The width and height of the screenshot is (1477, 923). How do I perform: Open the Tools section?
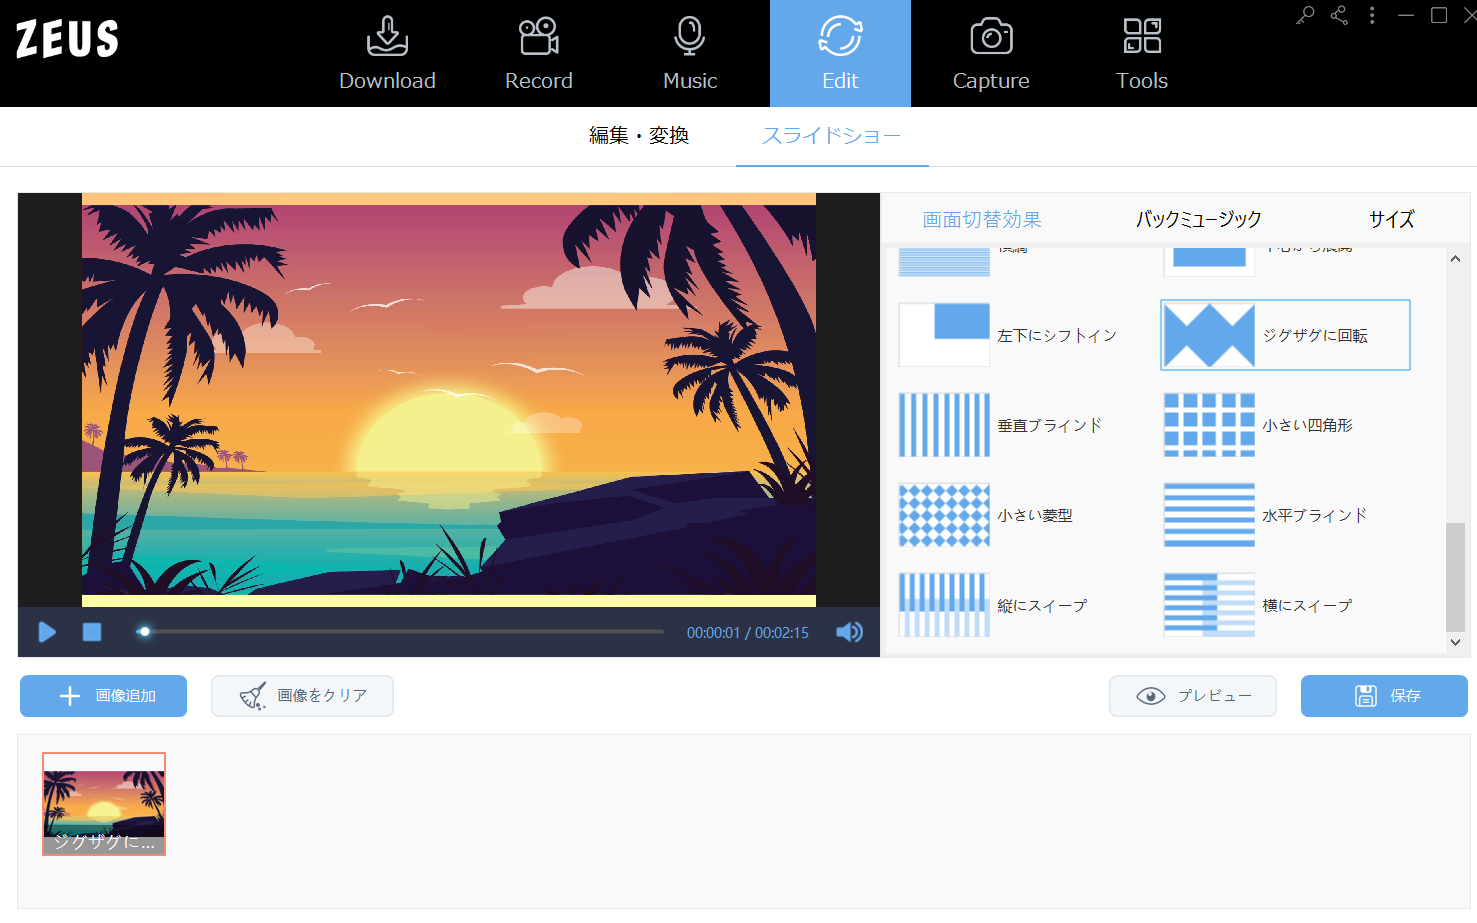point(1141,54)
